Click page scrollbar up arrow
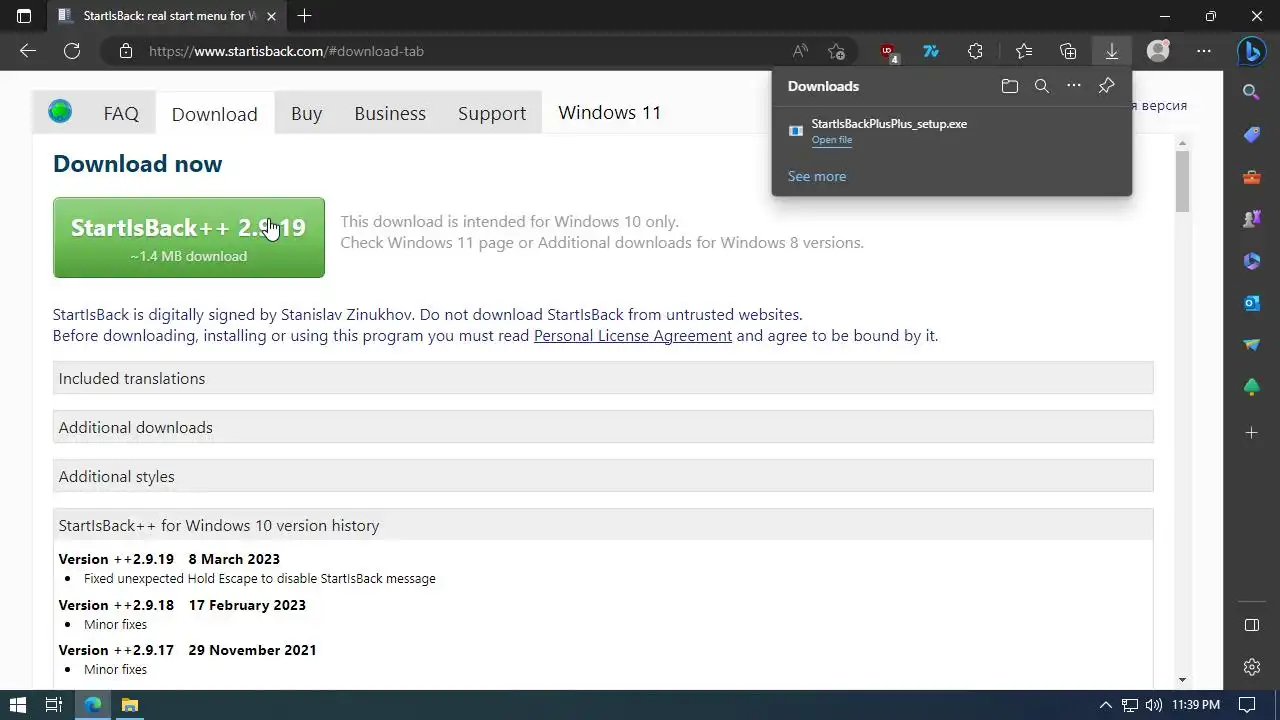The width and height of the screenshot is (1280, 720). click(x=1183, y=143)
